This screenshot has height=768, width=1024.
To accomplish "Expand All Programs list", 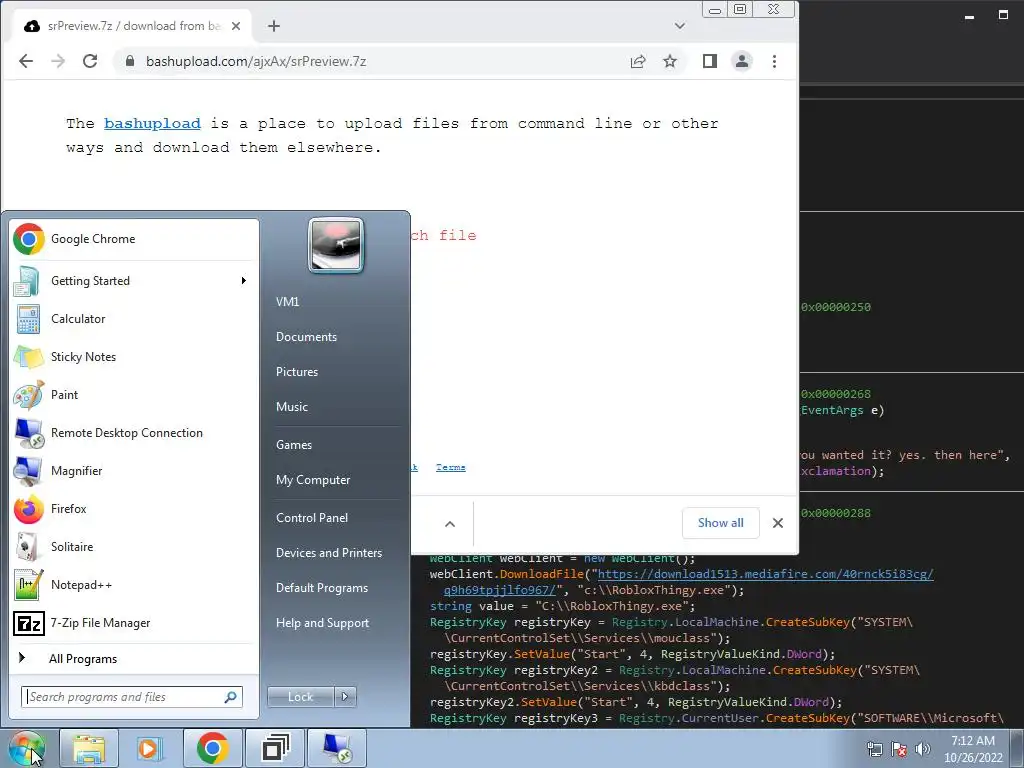I will (135, 658).
